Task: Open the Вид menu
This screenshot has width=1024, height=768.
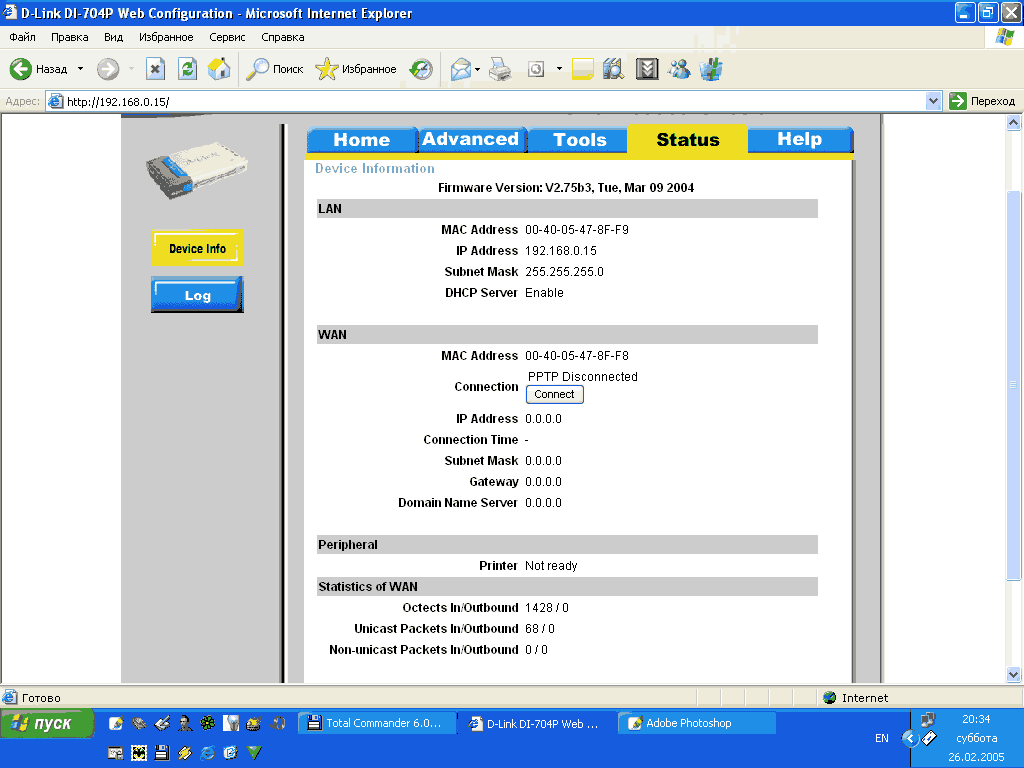Action: (x=114, y=37)
